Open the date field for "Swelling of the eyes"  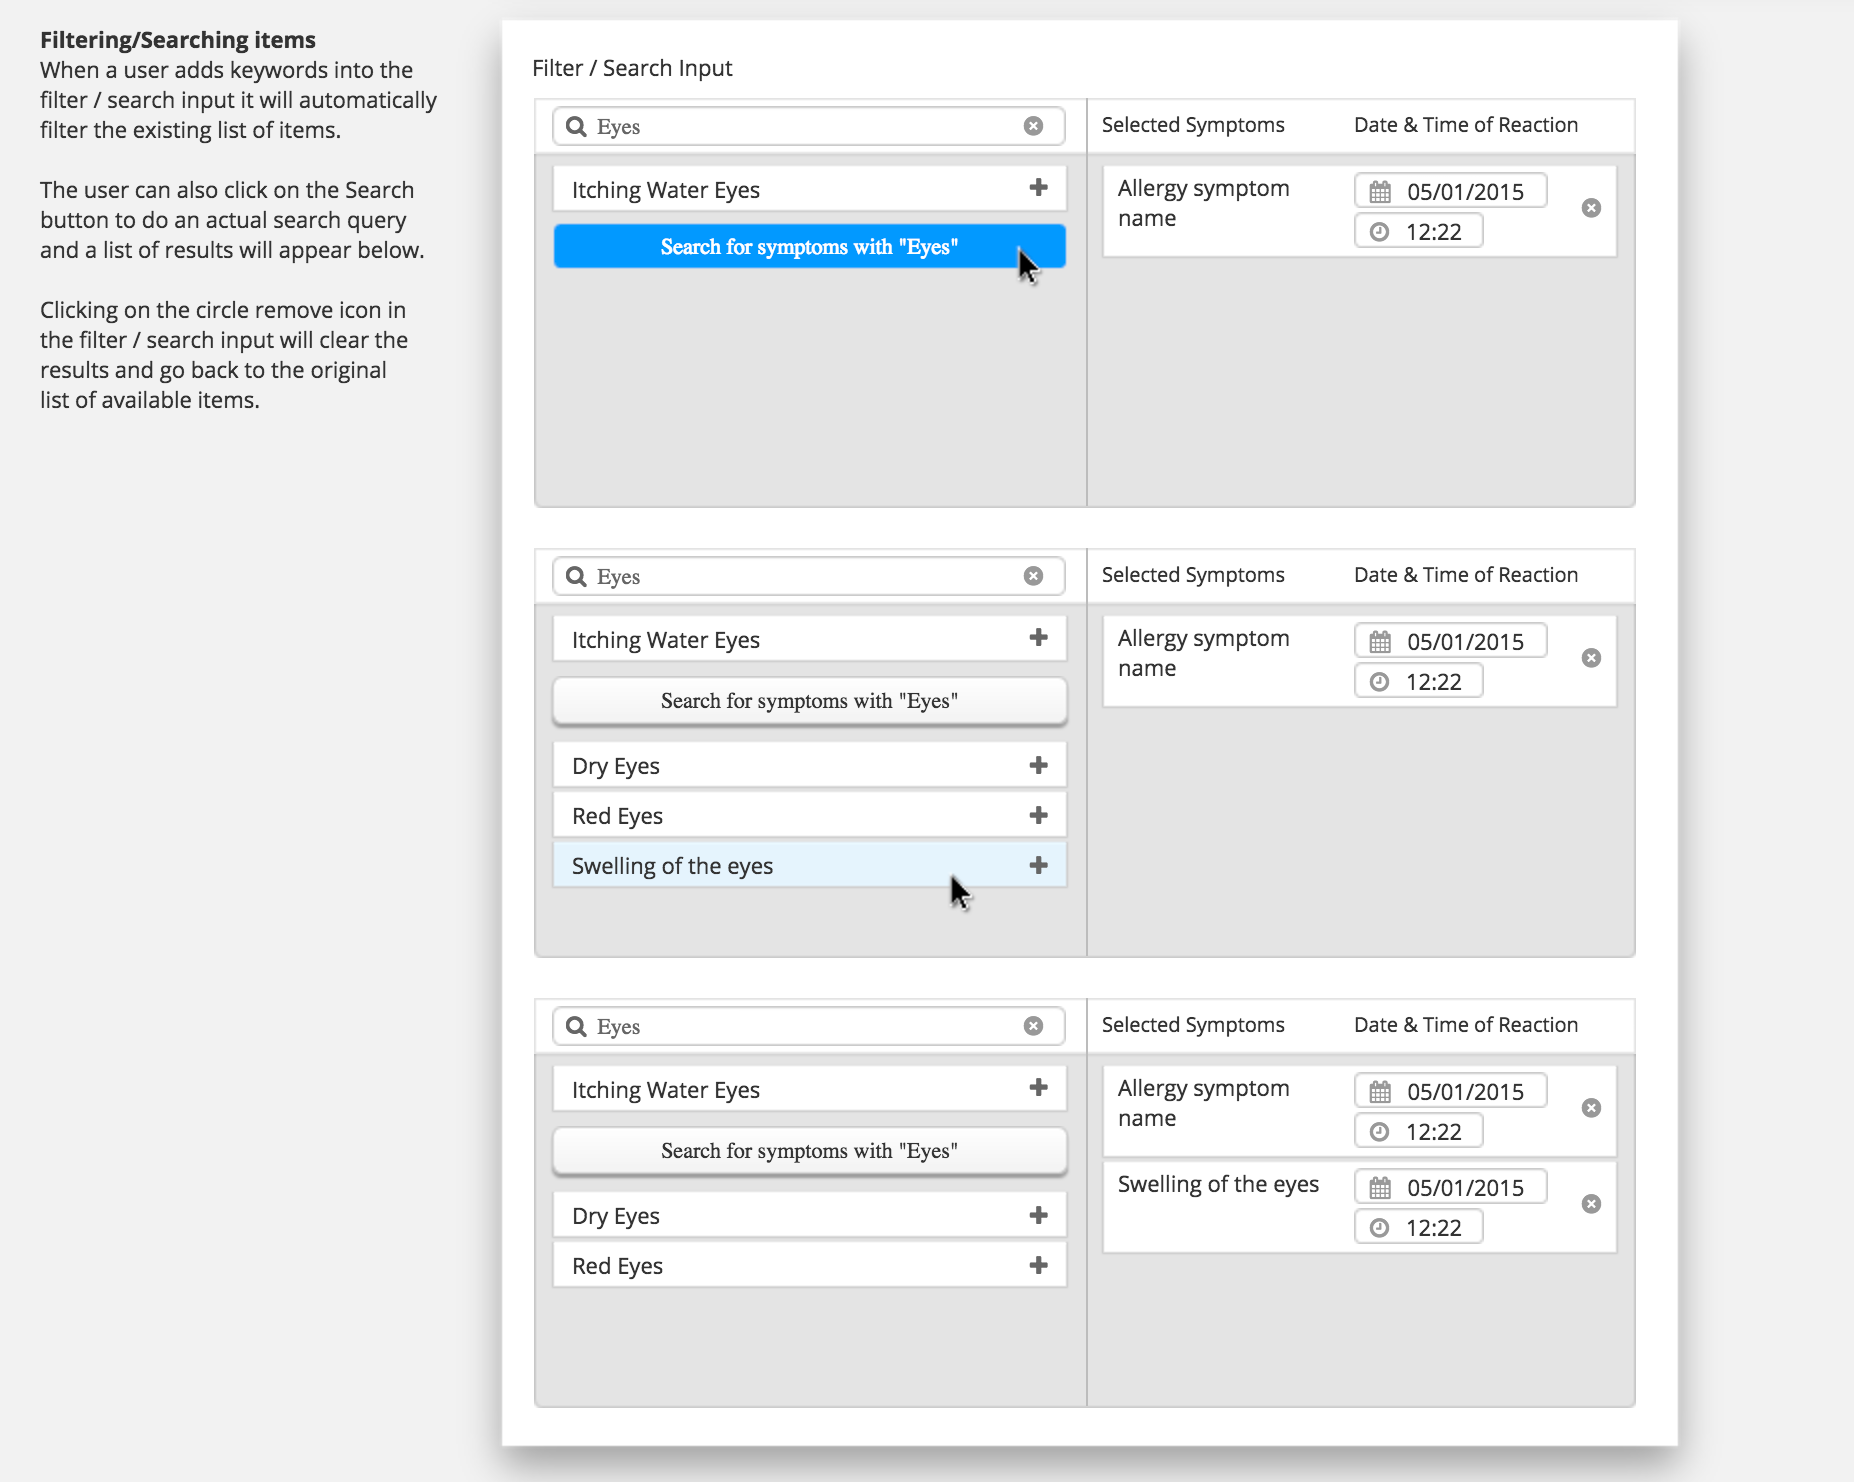tap(1450, 1188)
